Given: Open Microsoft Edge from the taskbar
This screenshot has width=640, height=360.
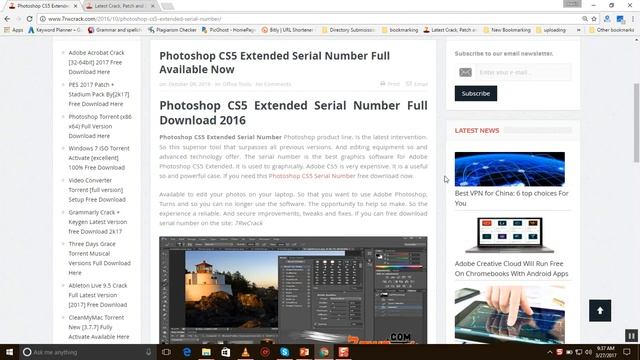Looking at the screenshot, I should pyautogui.click(x=187, y=352).
